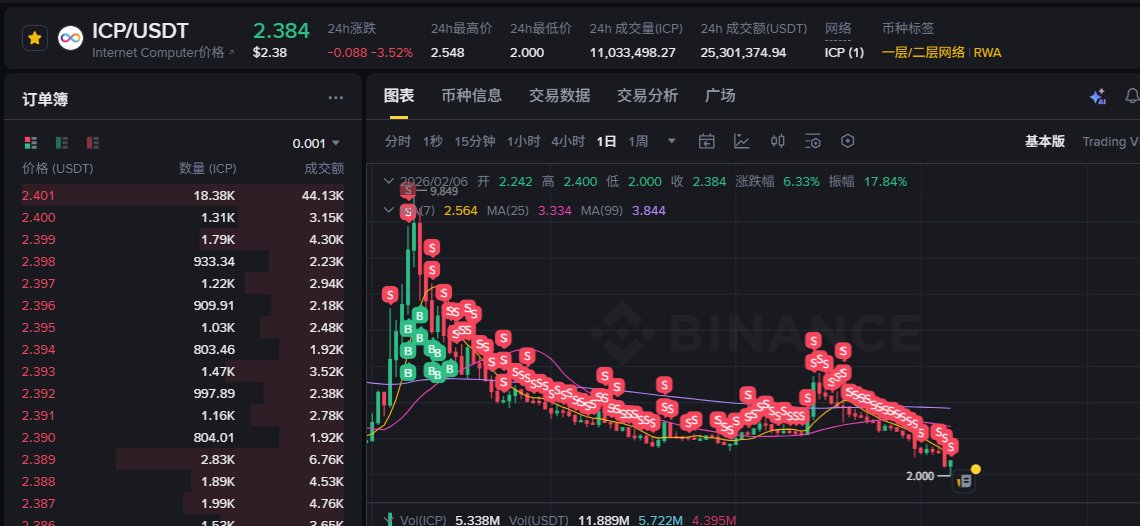Open the 0.001 price precision dropdown

316,143
